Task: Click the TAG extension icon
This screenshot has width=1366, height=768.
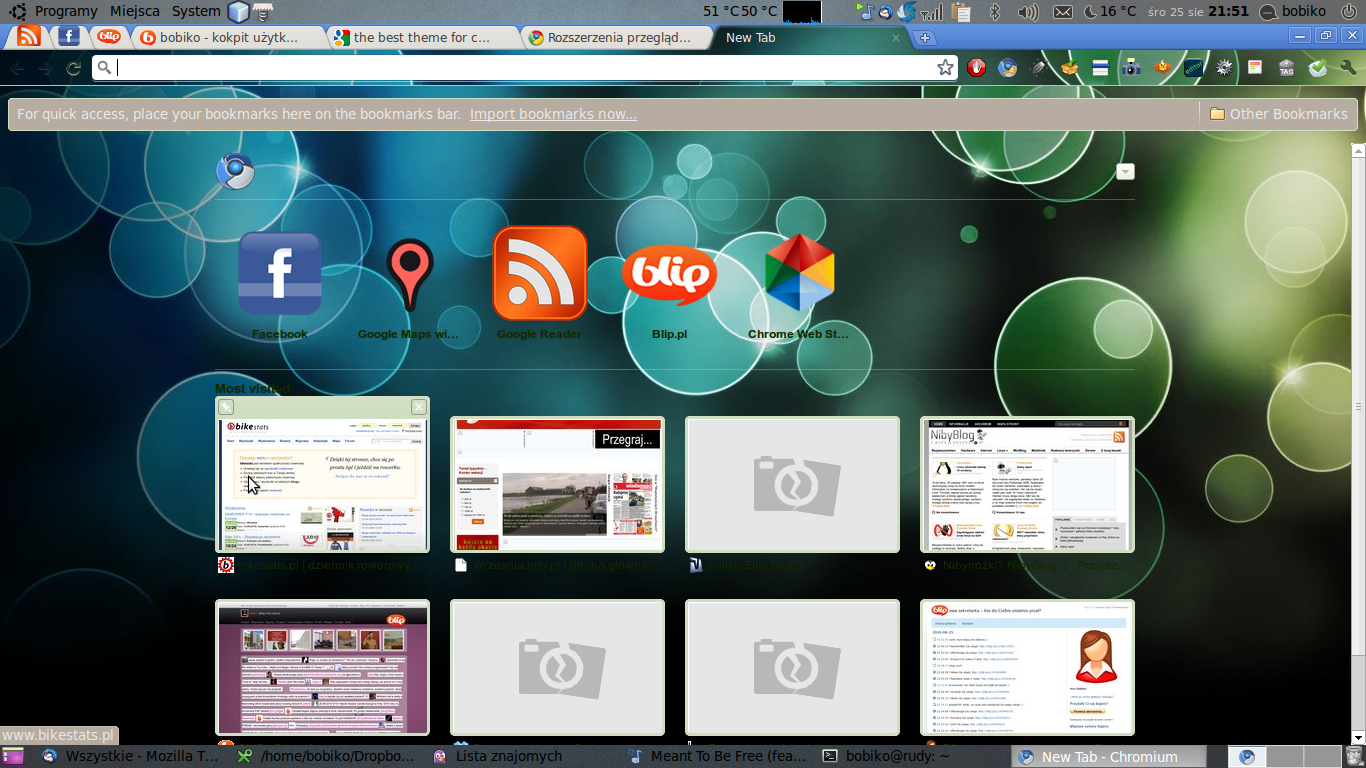Action: [1286, 68]
